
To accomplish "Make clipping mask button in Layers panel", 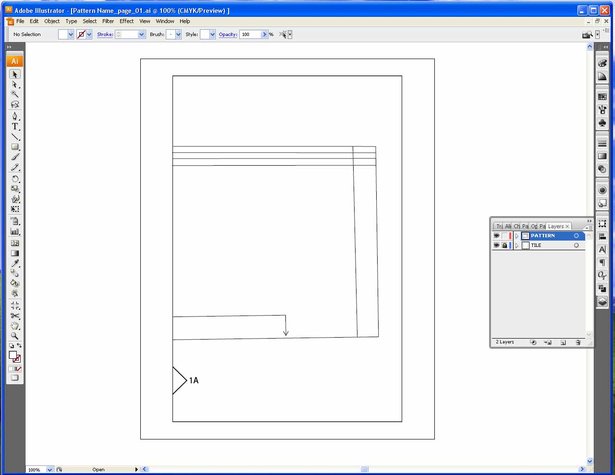I will tap(533, 342).
